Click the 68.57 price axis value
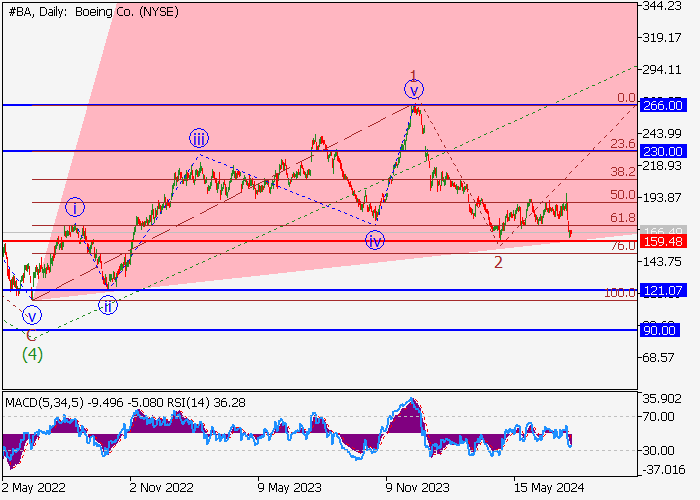The image size is (700, 500). point(659,358)
